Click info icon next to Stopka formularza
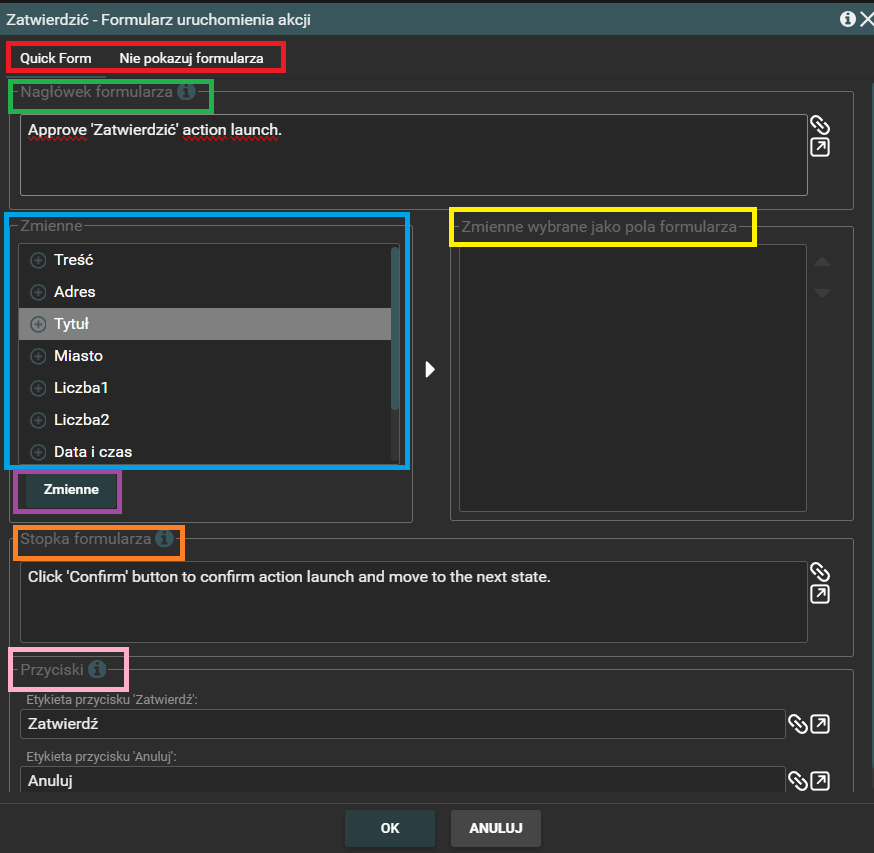874x853 pixels. click(165, 539)
